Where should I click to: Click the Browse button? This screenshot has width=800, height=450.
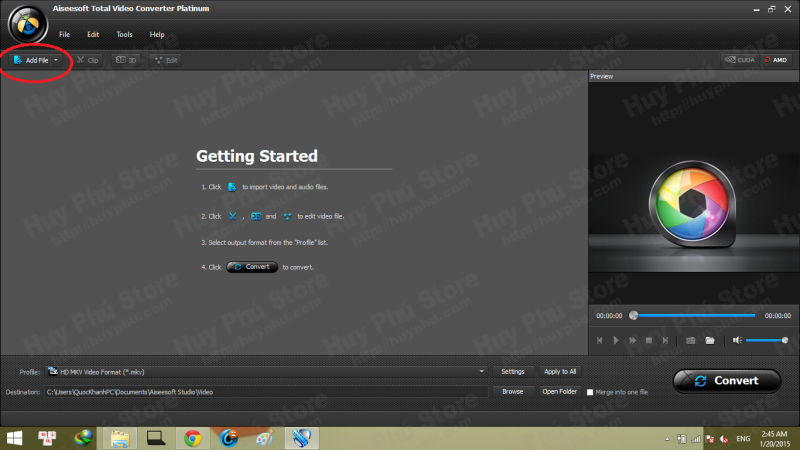click(x=513, y=392)
